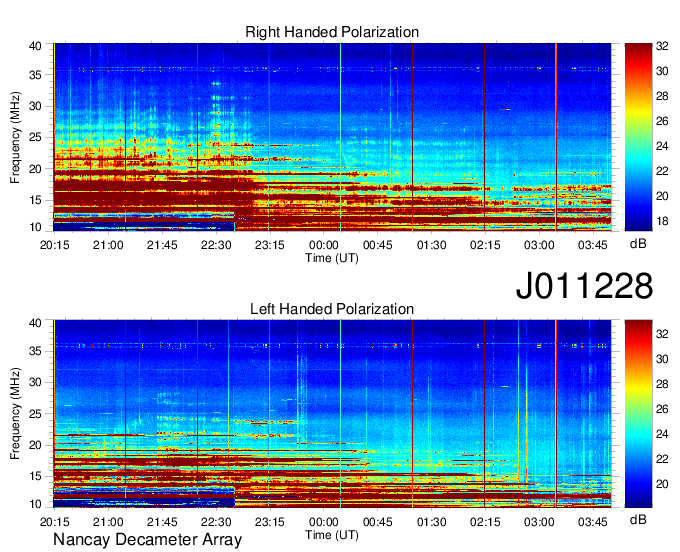Click 22 value on Left Handed colorbar
Viewport: 680px width, 552px height.
pyautogui.click(x=662, y=459)
